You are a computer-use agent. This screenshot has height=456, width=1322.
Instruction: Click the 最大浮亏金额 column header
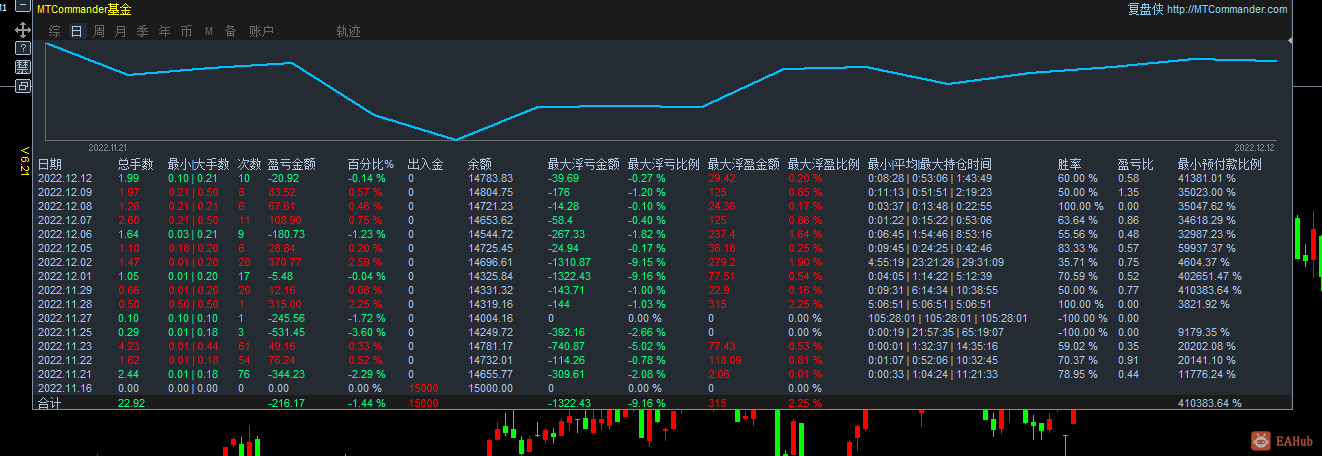point(583,164)
